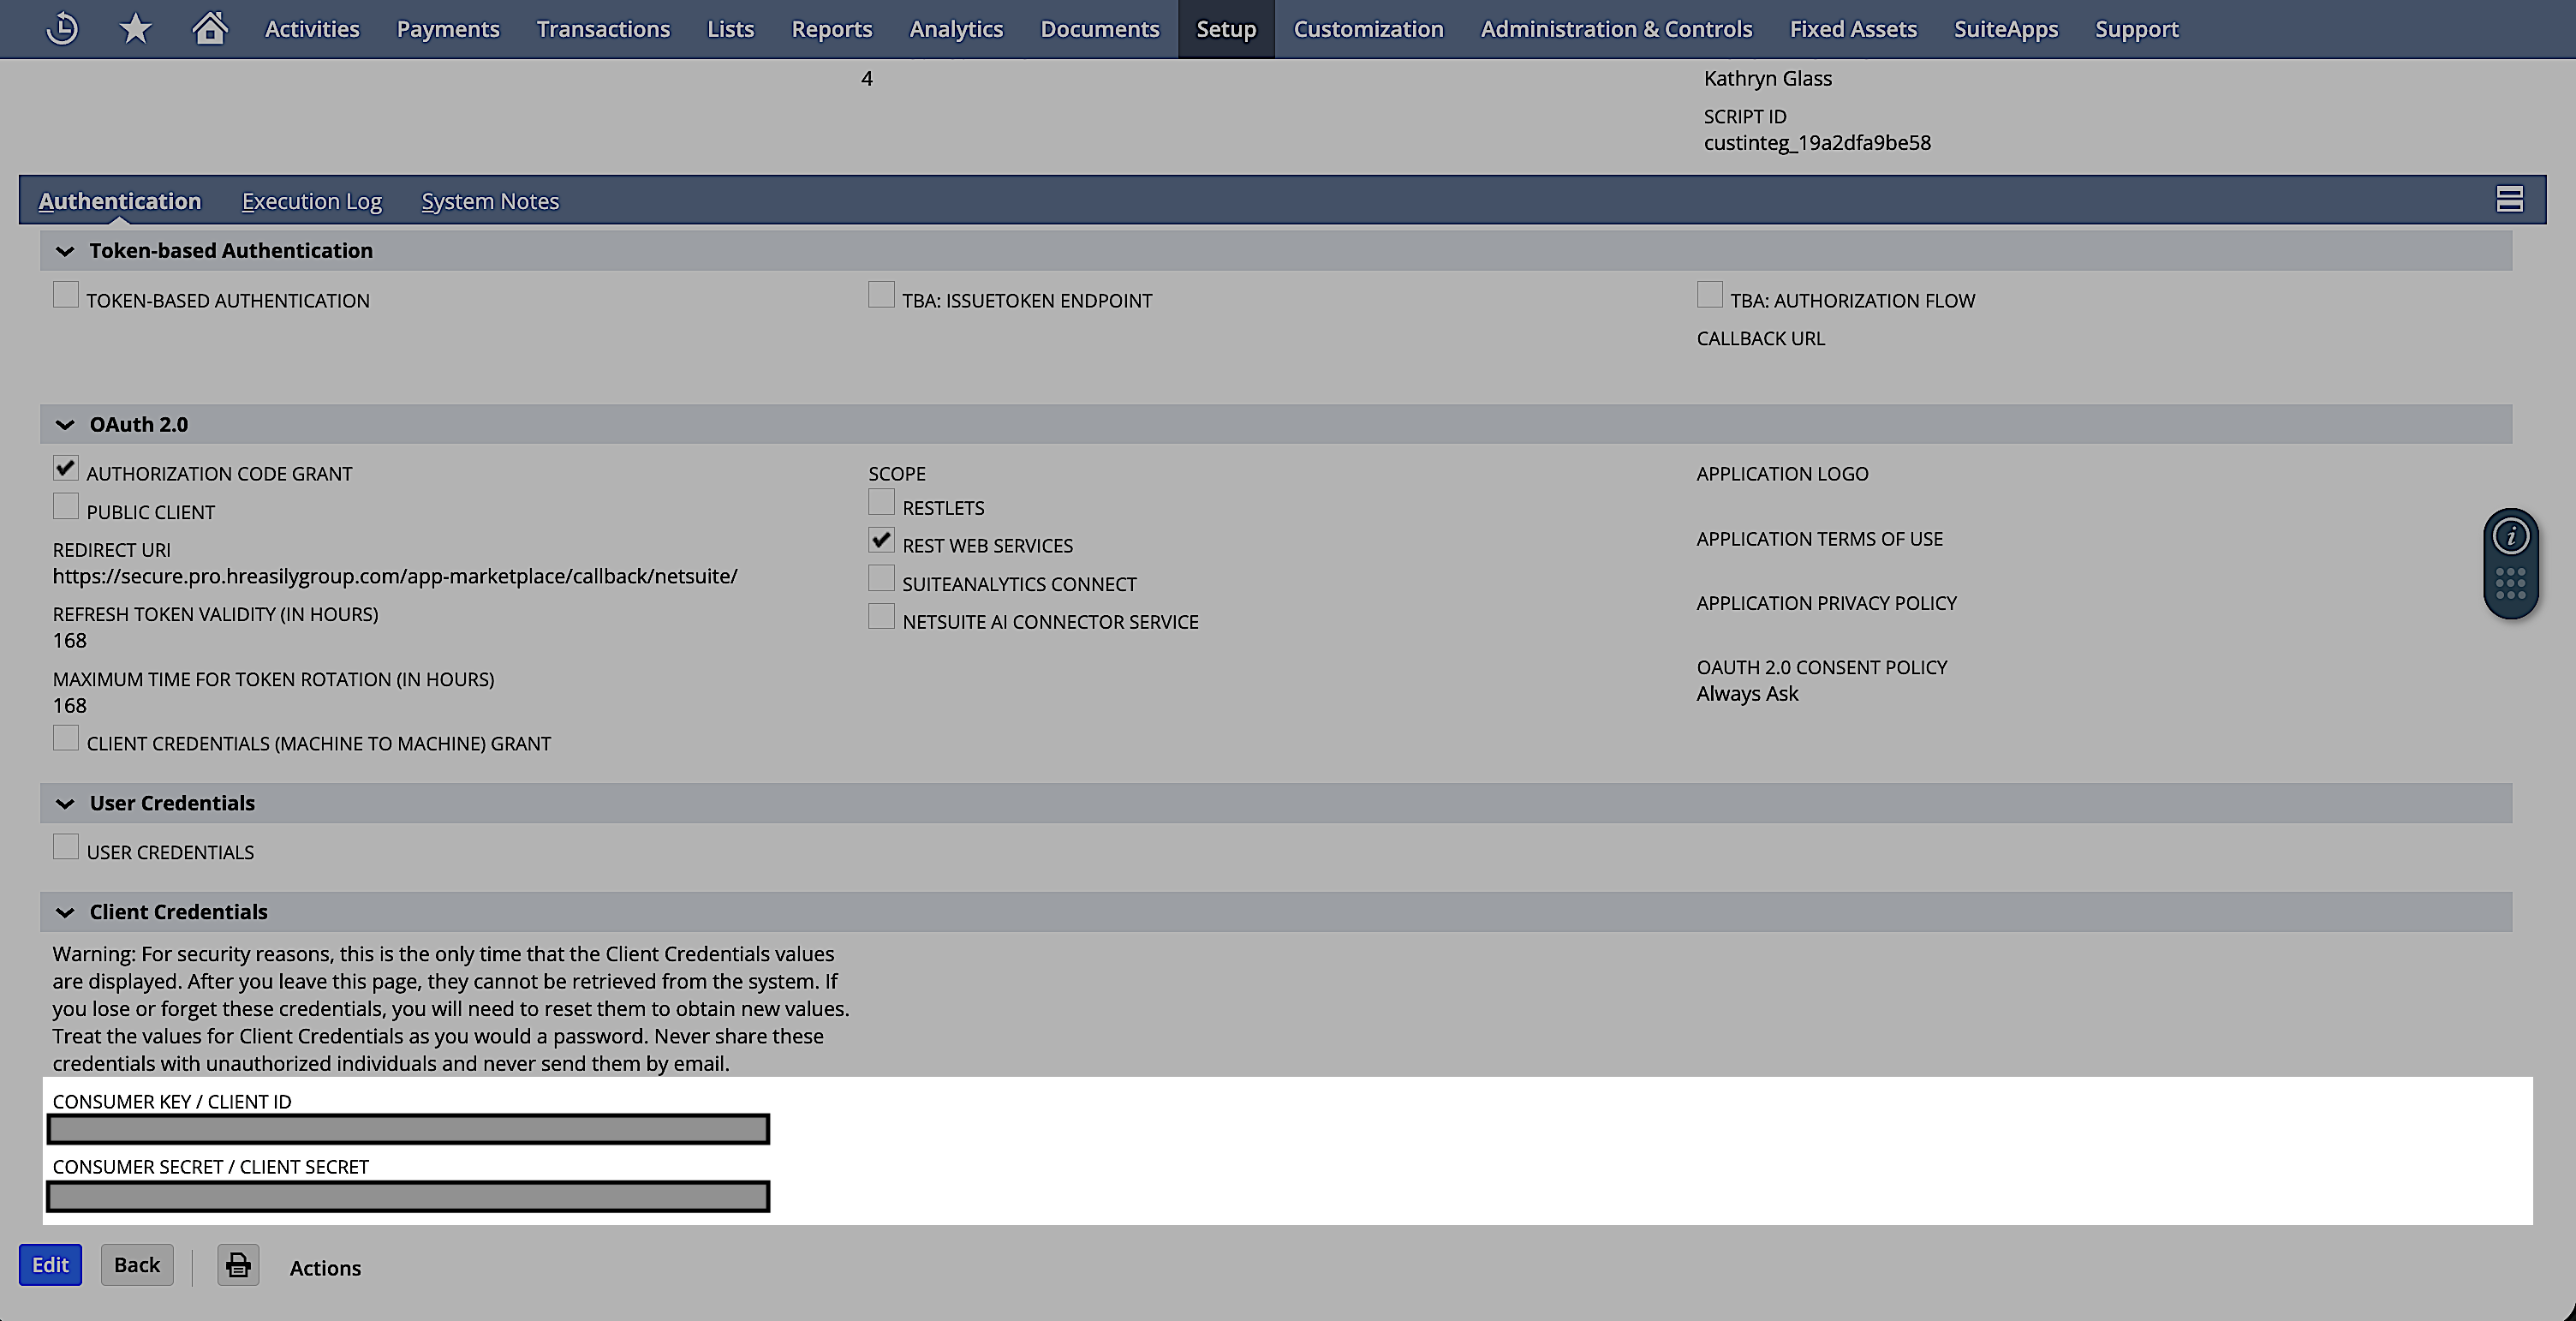
Task: Click the Shortcuts star icon
Action: [x=135, y=29]
